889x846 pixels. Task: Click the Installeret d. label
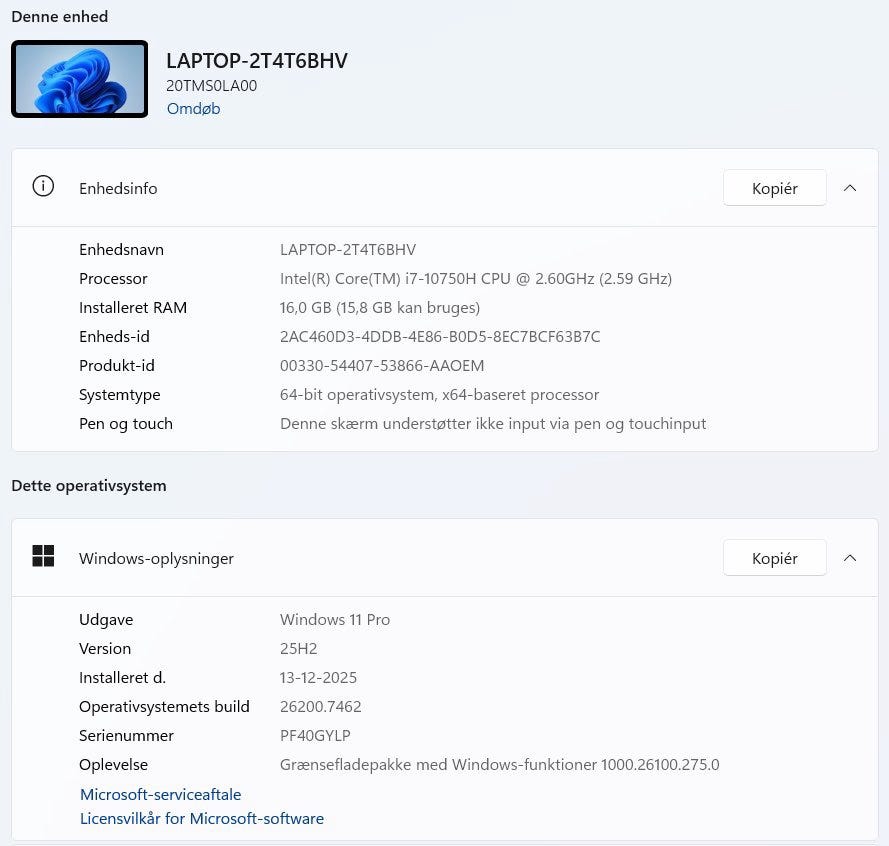point(122,677)
